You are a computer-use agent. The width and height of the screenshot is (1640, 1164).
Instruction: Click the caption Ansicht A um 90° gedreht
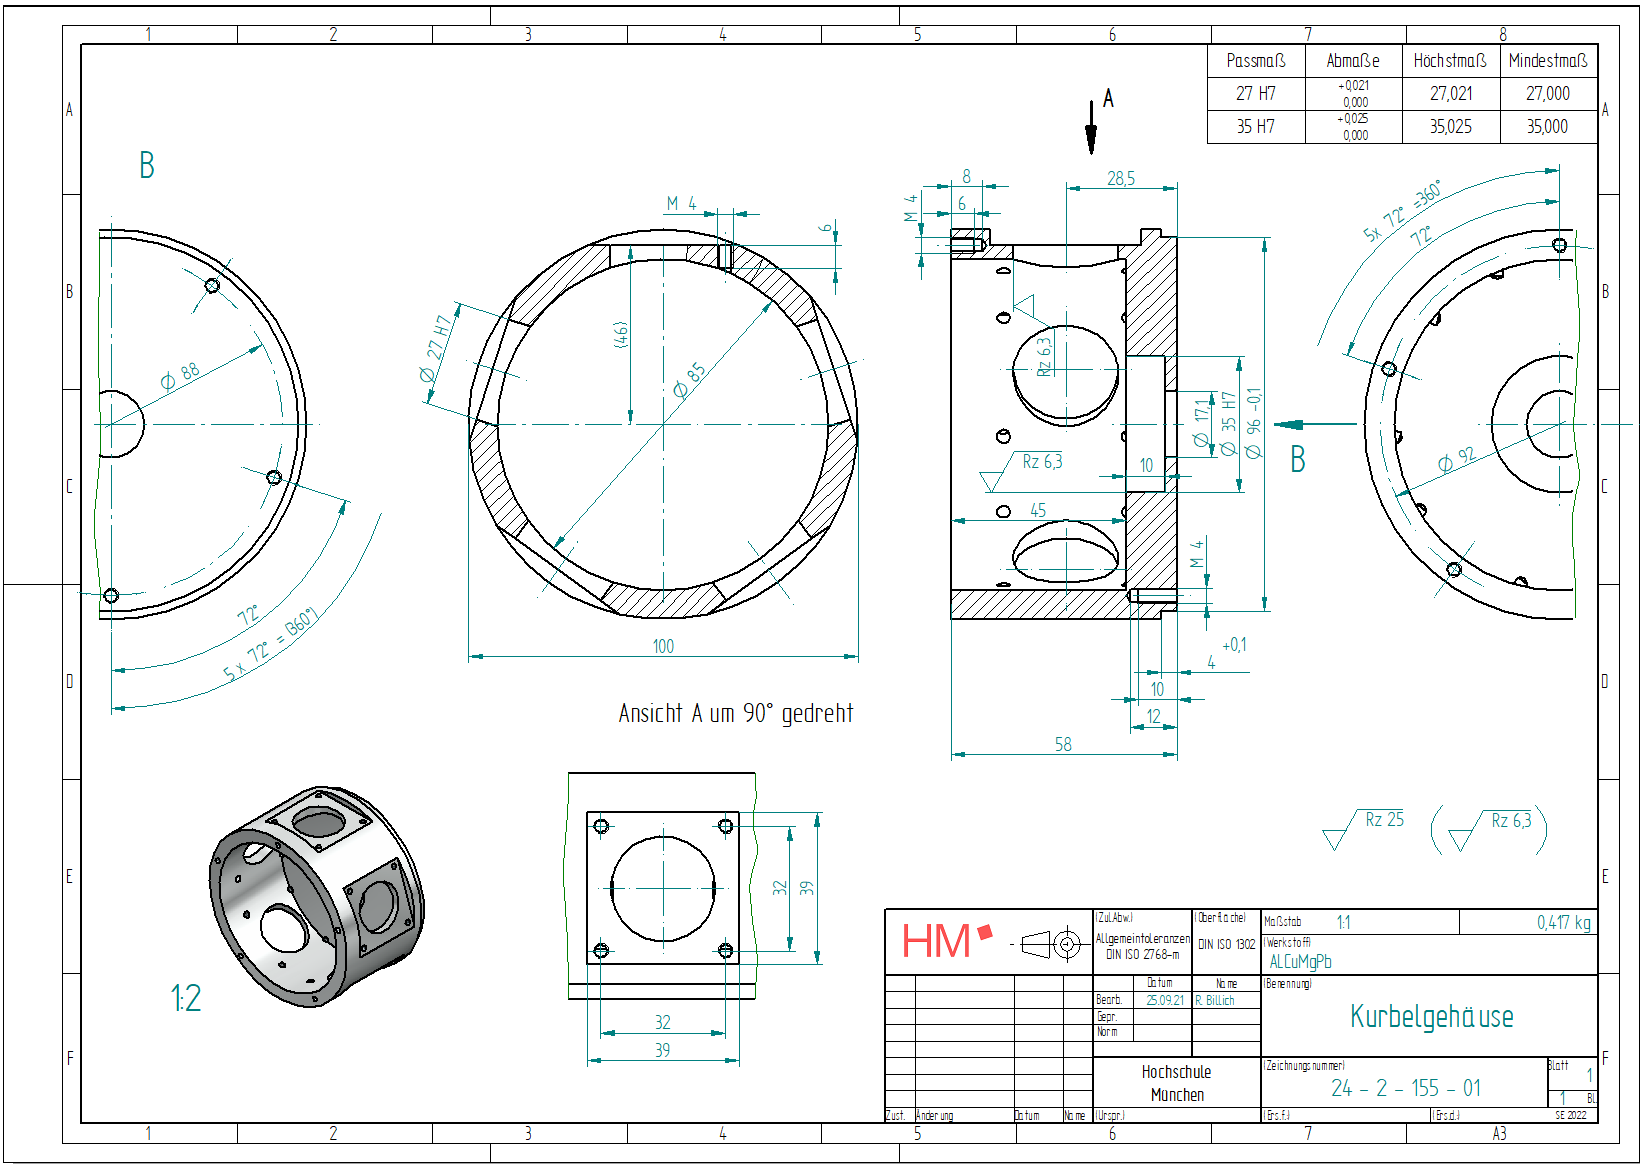(735, 713)
